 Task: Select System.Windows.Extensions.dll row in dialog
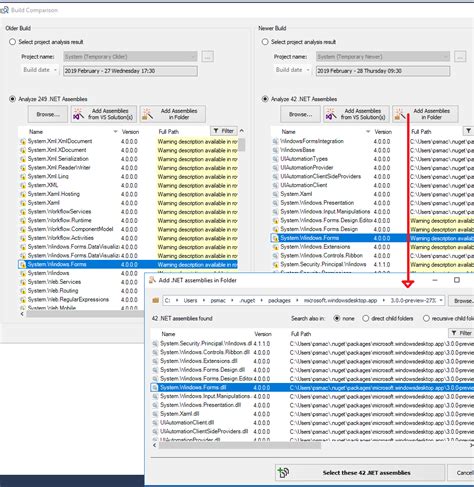pos(312,361)
